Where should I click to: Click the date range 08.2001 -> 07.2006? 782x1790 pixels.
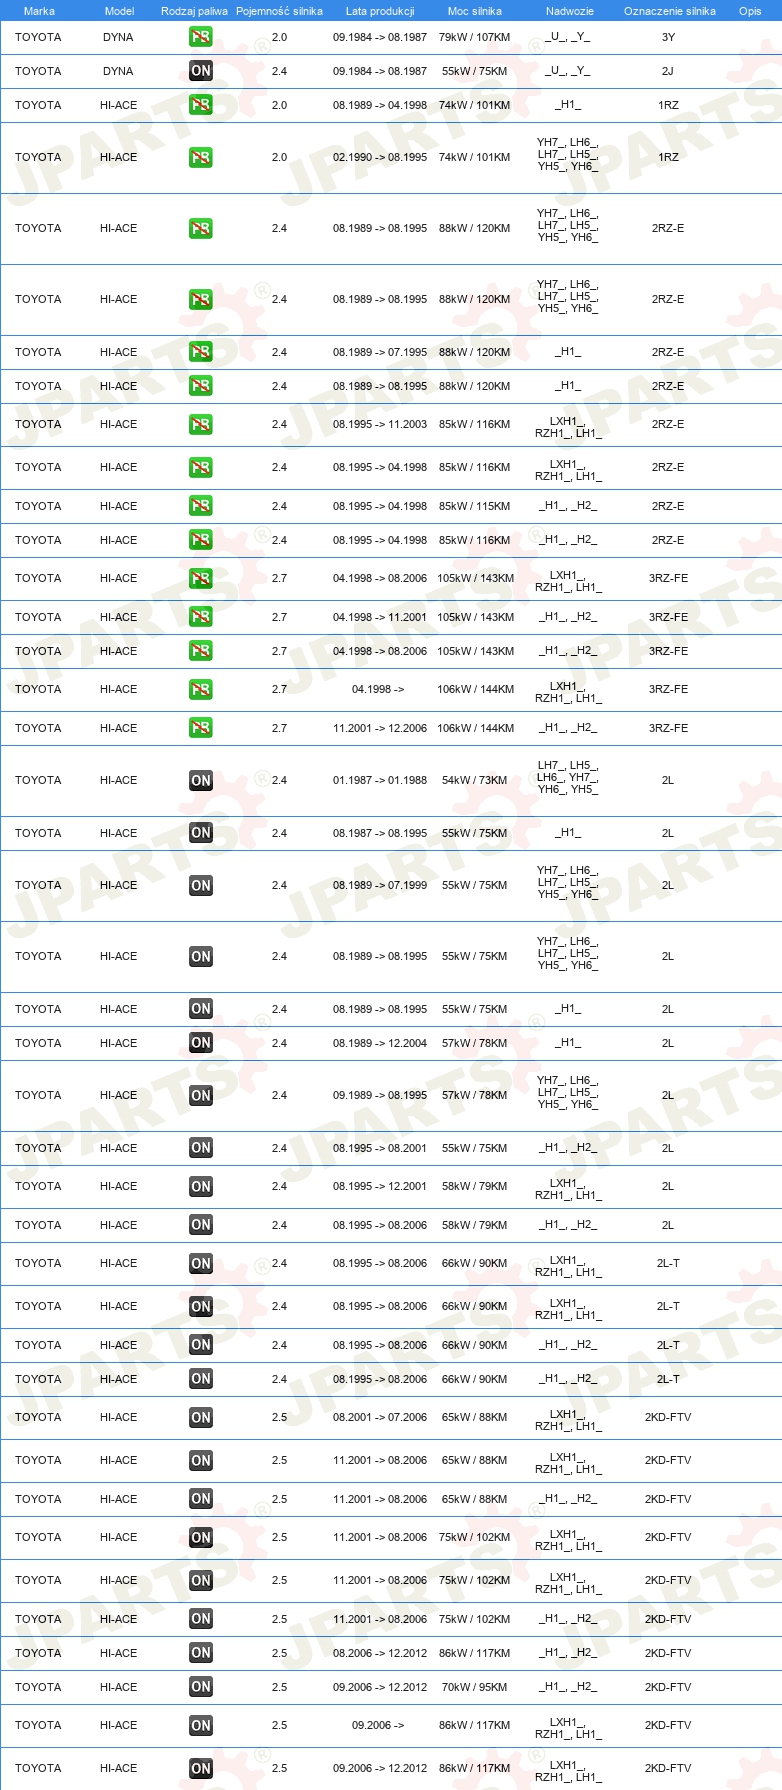pos(380,1417)
